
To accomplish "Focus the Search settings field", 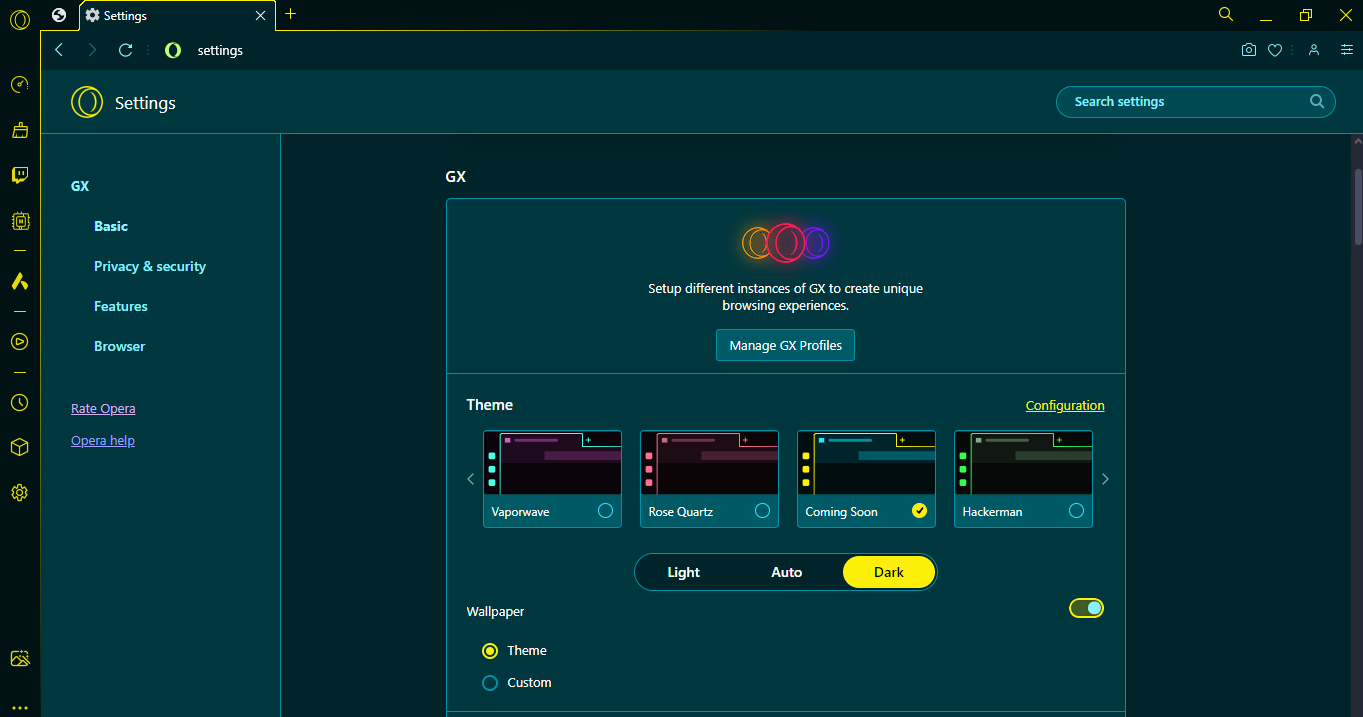I will [1196, 102].
